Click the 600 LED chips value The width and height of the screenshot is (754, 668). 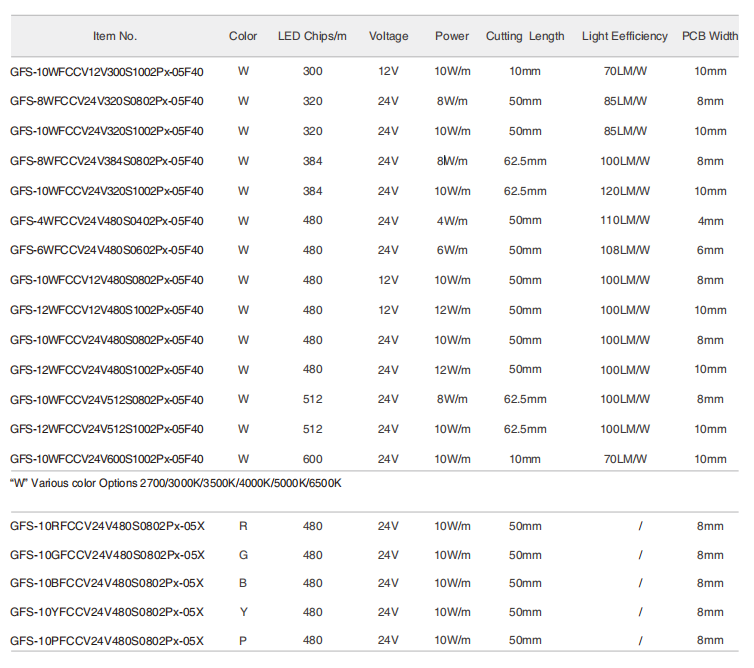click(312, 459)
